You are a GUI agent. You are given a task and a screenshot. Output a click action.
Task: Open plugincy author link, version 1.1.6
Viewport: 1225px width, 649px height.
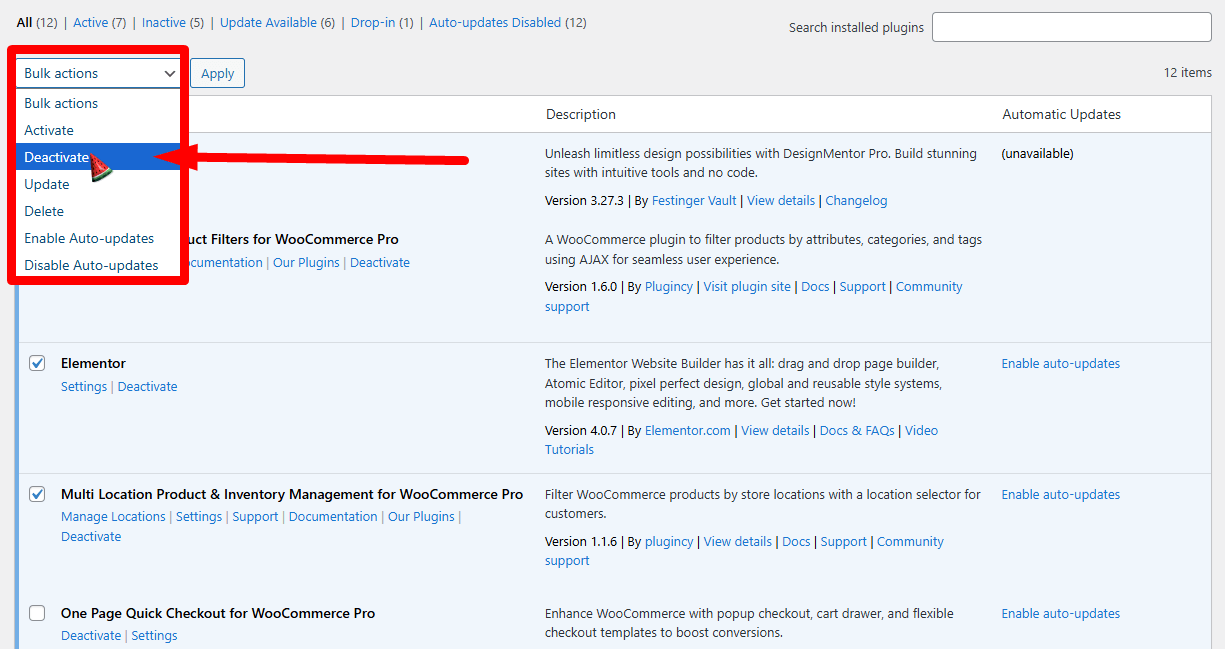point(669,541)
